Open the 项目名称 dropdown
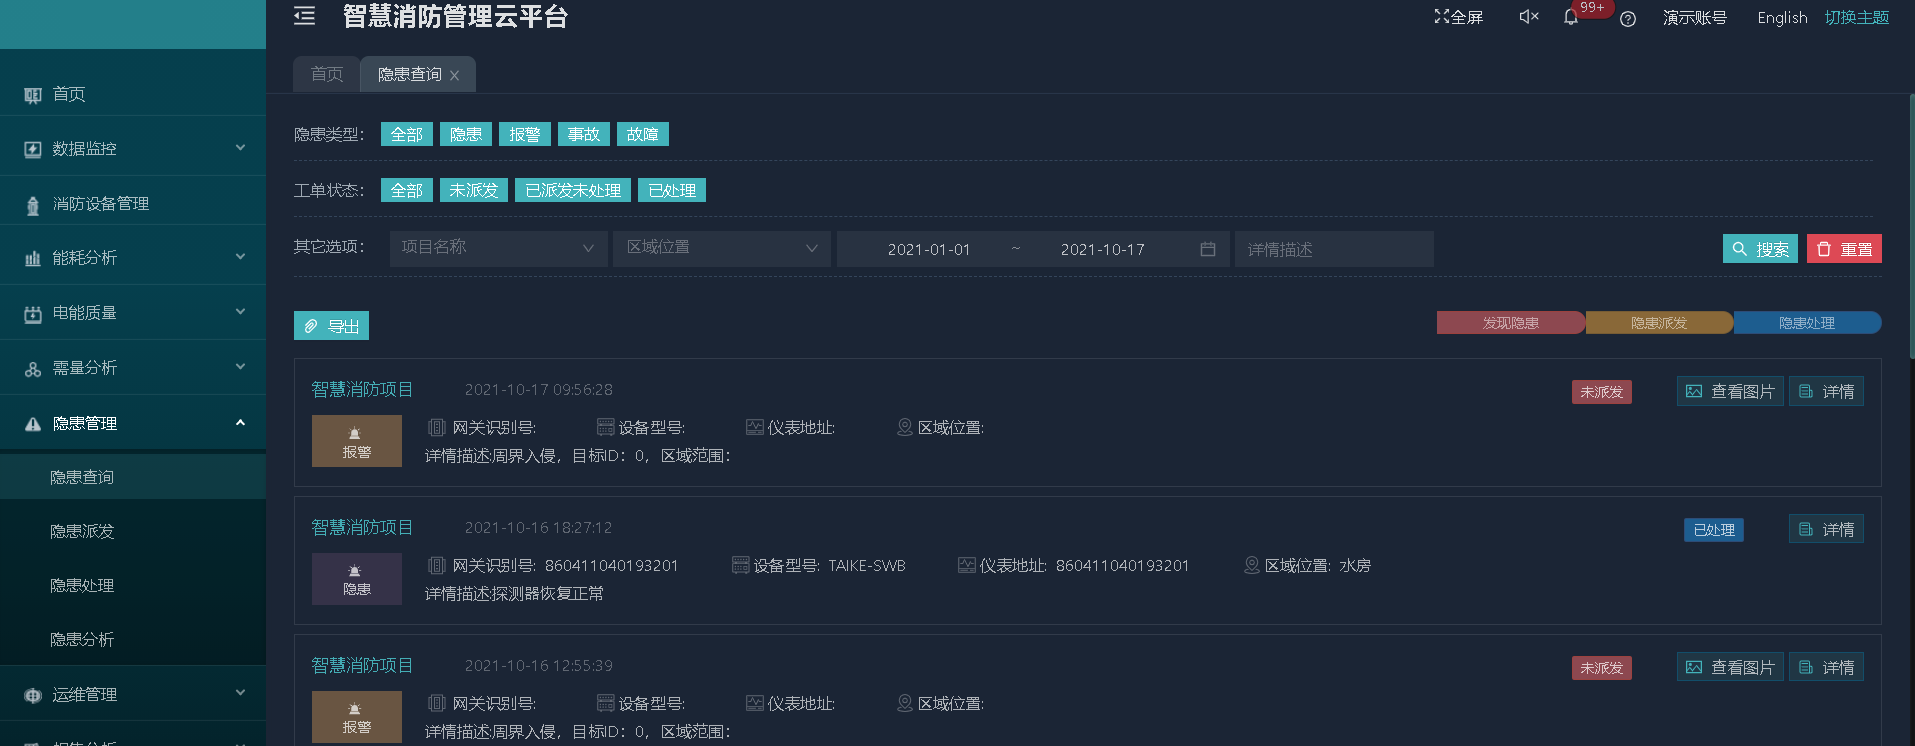1915x746 pixels. tap(498, 248)
